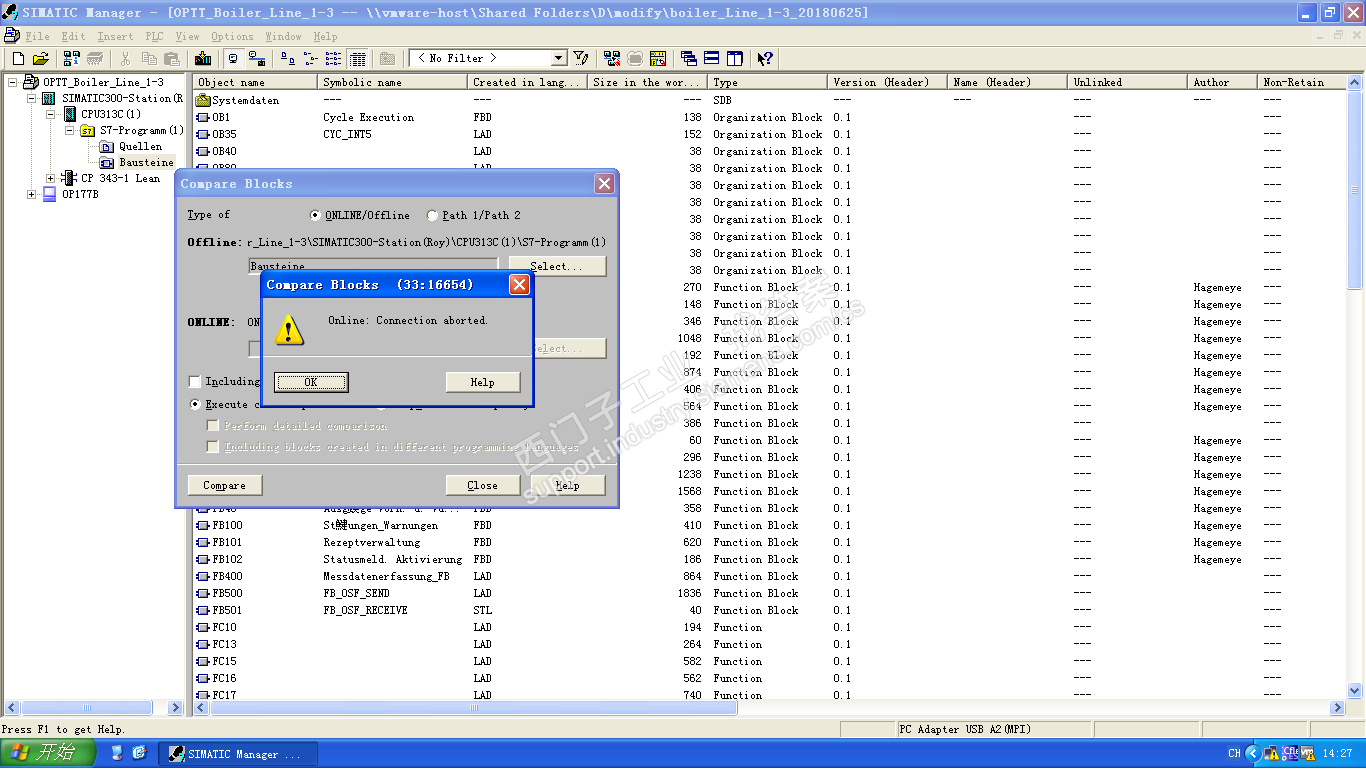Click Close button in Compare Blocks dialog
This screenshot has height=771, width=1366.
482,485
